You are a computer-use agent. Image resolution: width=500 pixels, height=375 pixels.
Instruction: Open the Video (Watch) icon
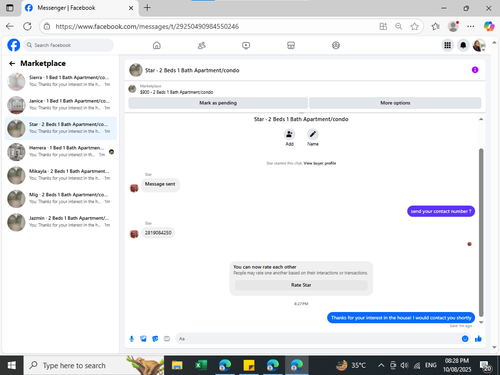(x=246, y=45)
